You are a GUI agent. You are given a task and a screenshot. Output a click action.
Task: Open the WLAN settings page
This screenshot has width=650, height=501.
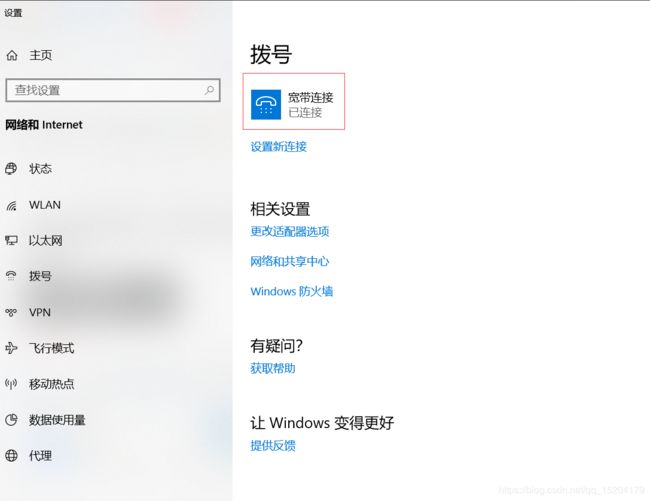(x=45, y=205)
